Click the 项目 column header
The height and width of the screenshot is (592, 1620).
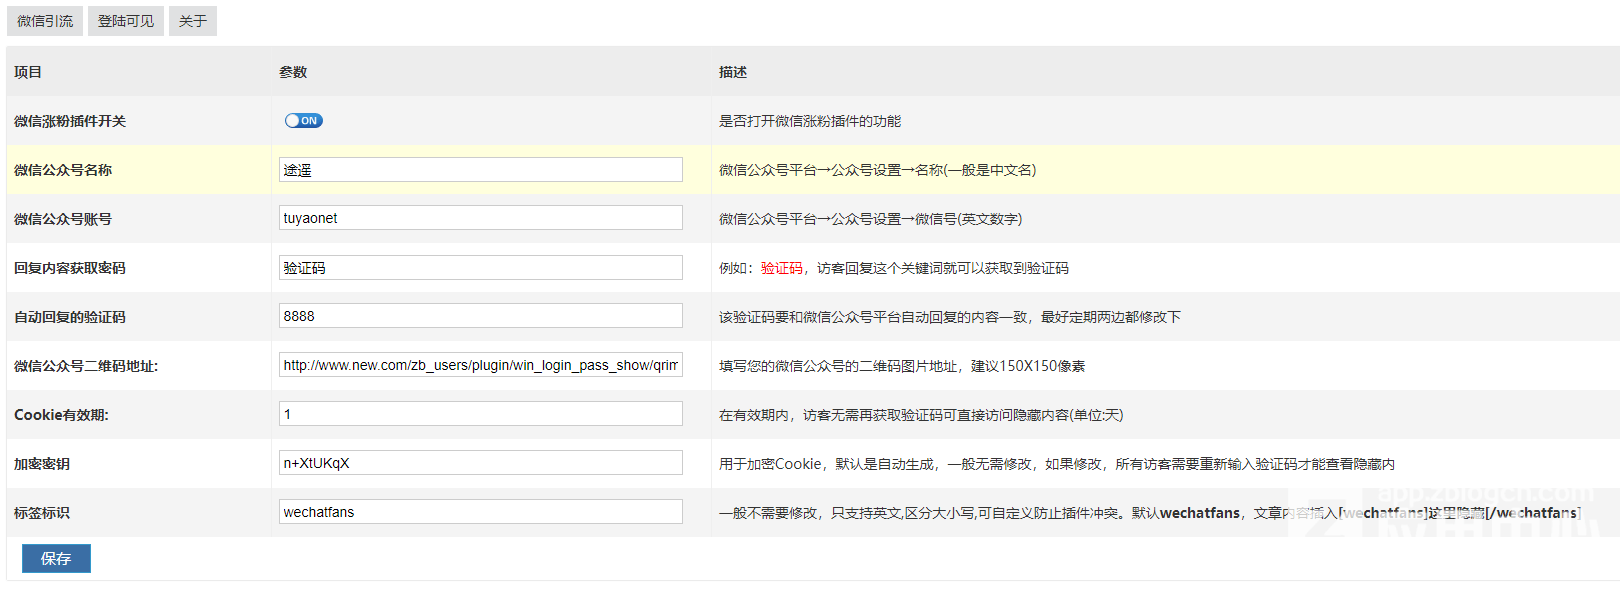tap(28, 72)
